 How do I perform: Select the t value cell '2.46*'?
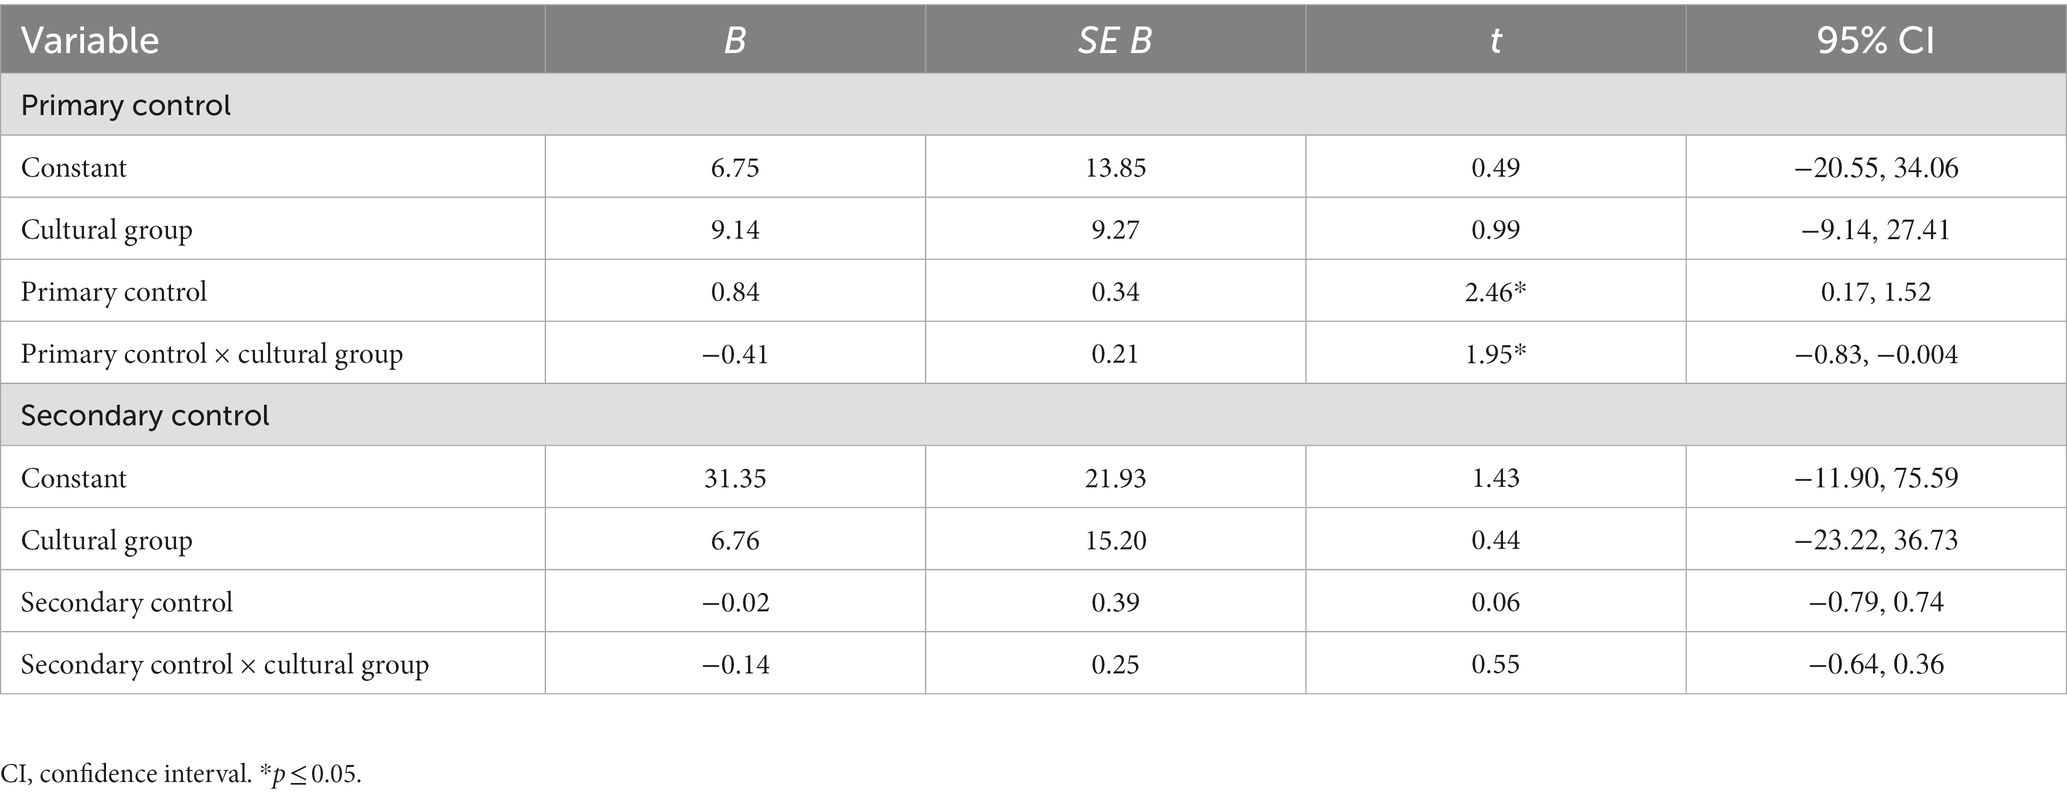click(1496, 291)
